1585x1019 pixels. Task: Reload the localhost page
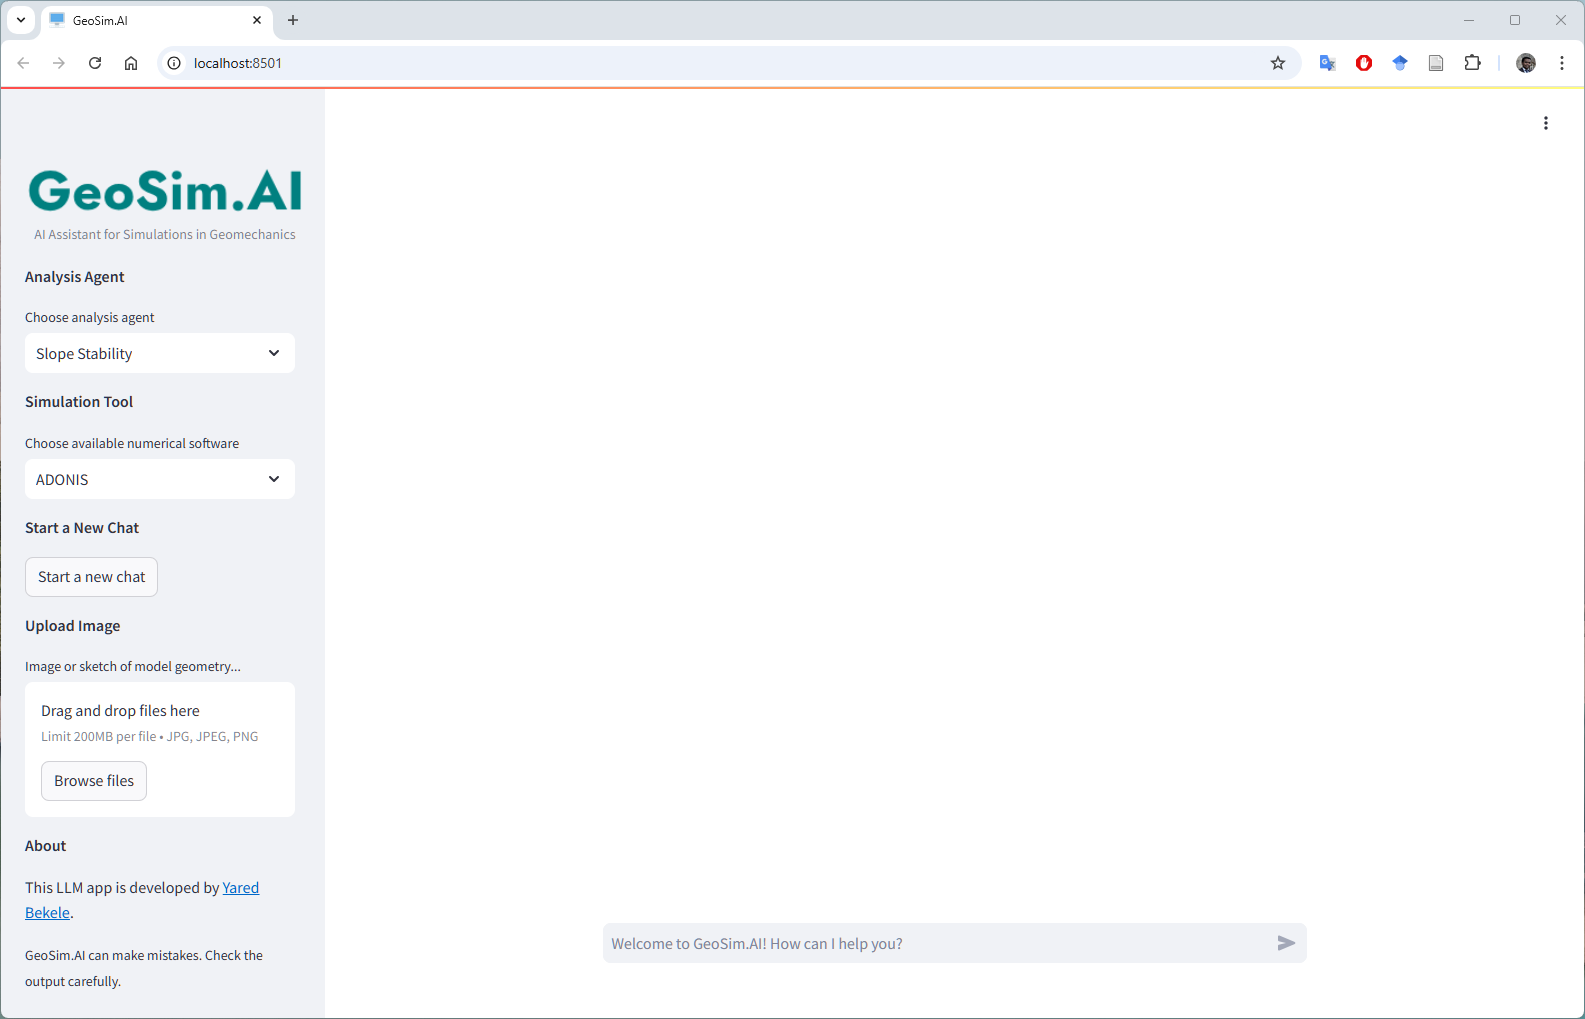(x=95, y=63)
